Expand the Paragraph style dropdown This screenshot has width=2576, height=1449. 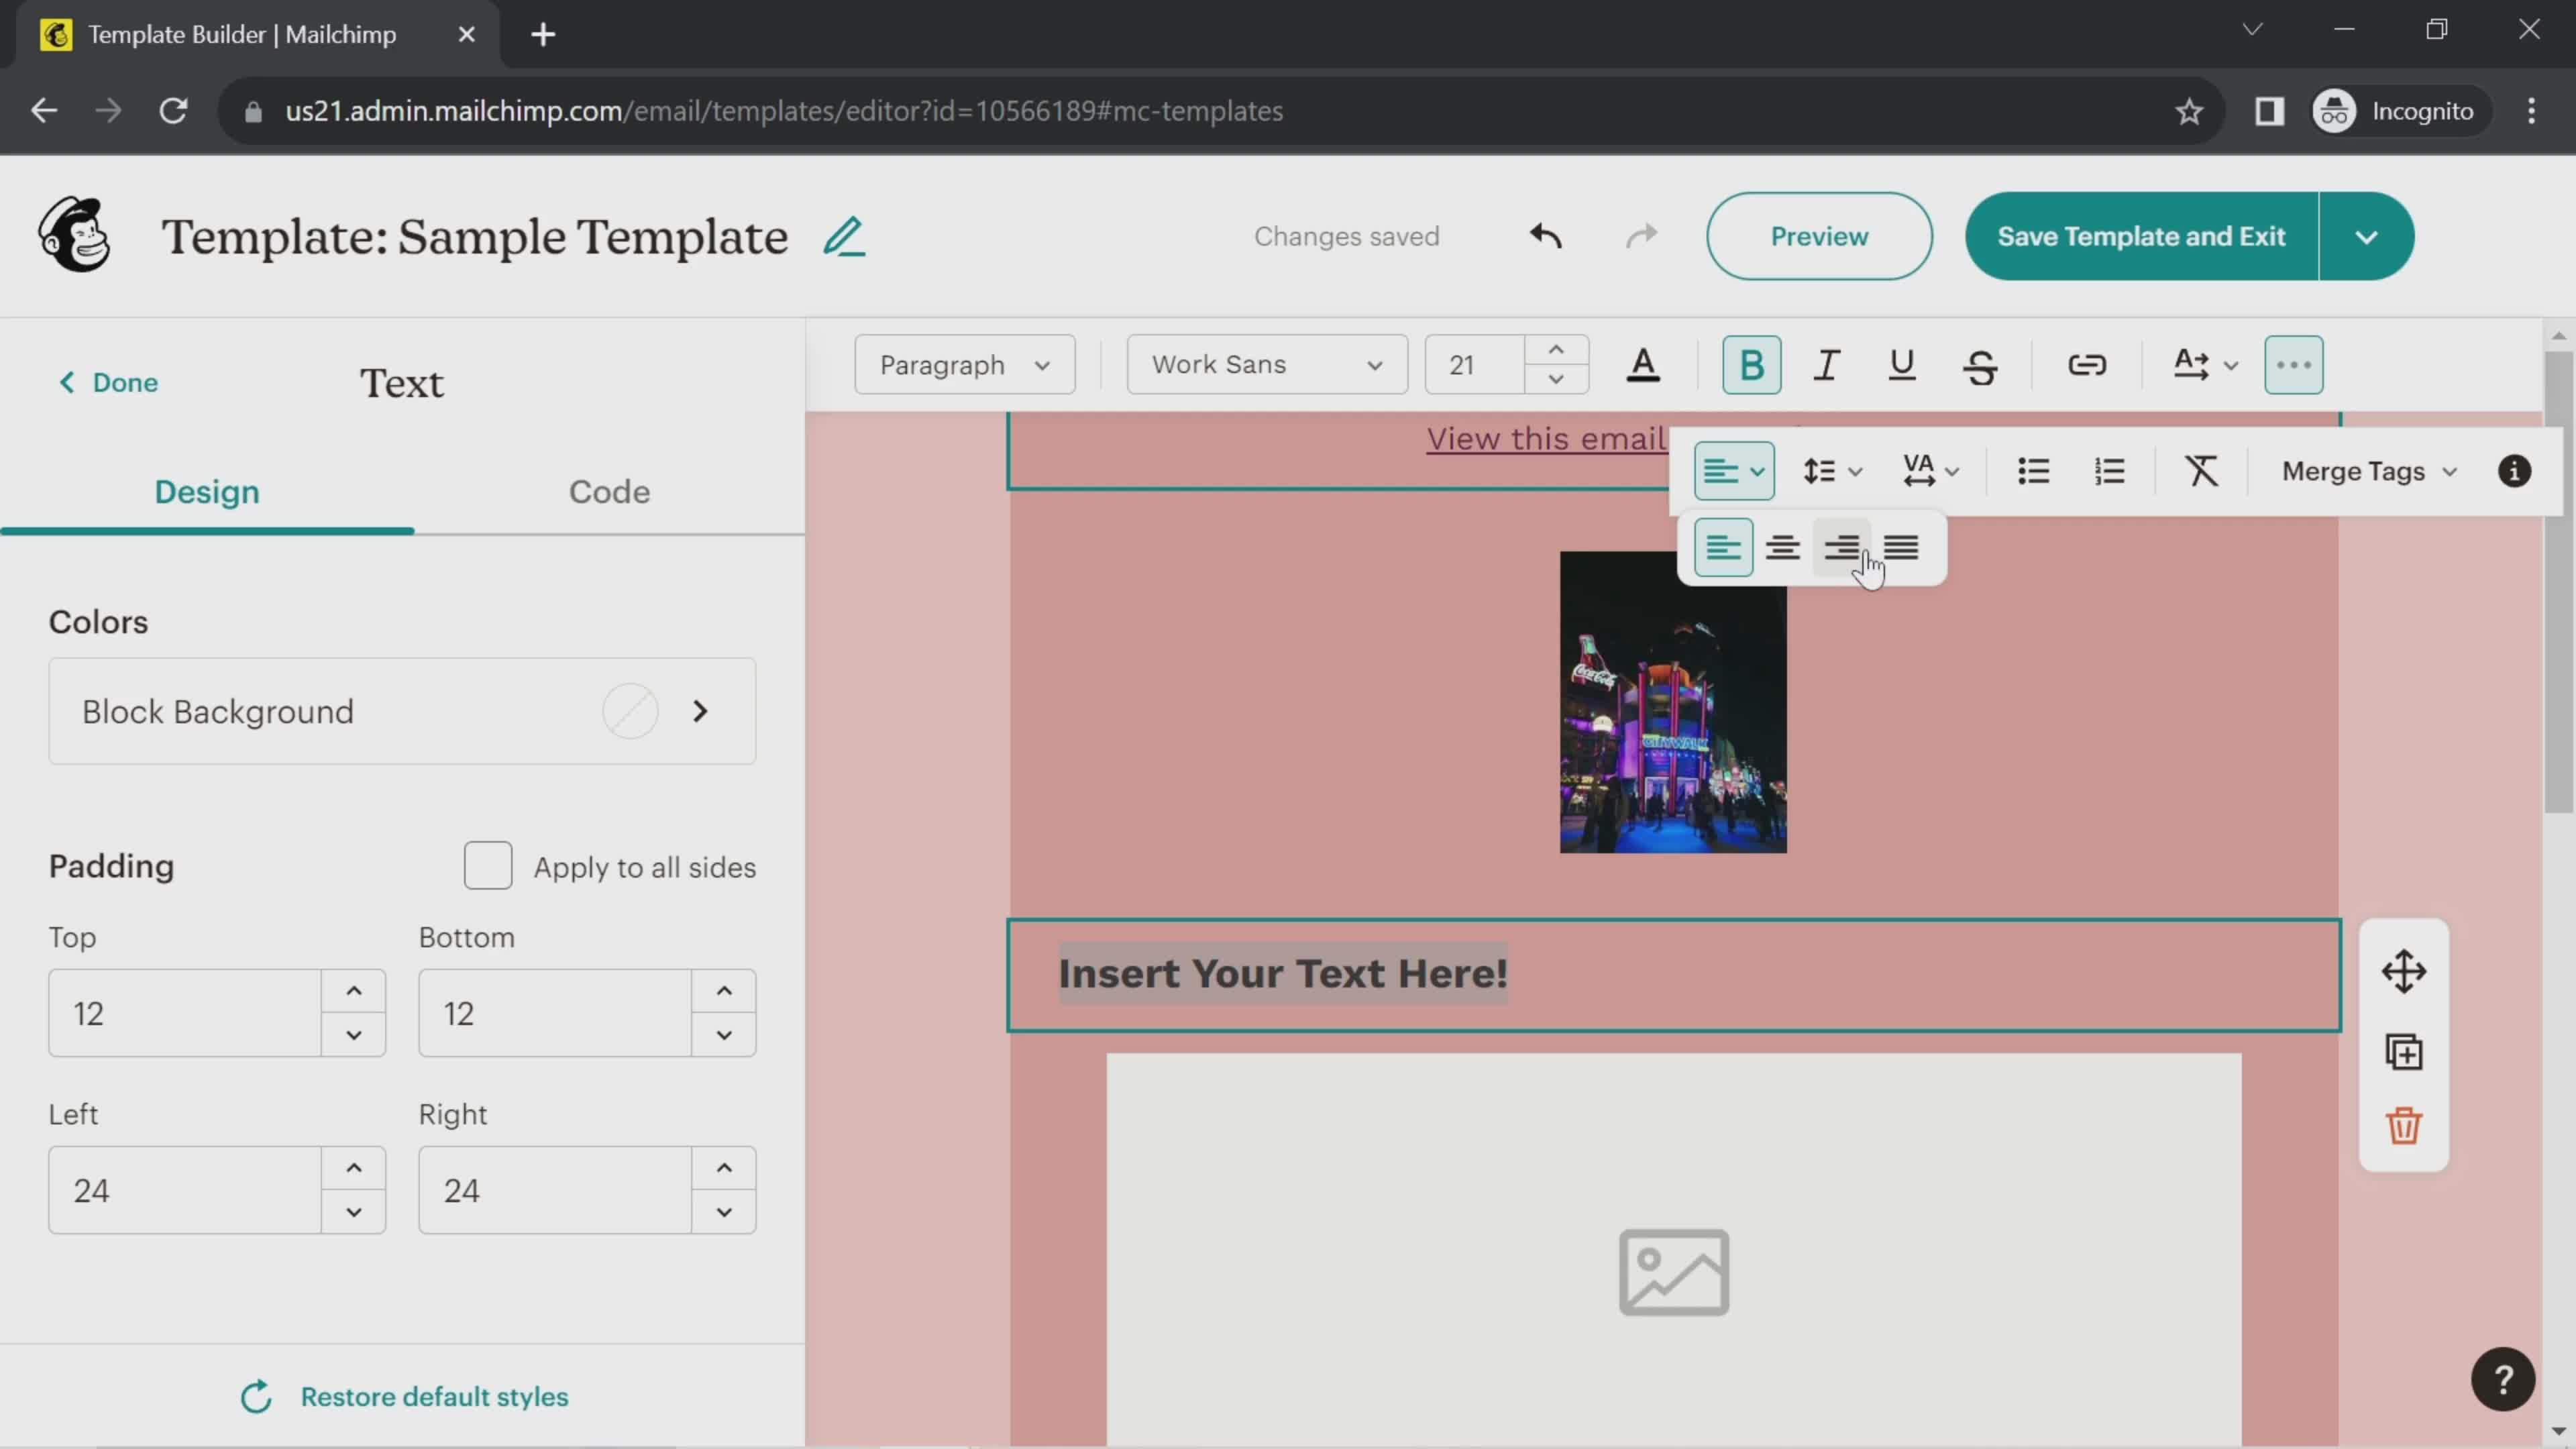click(964, 364)
